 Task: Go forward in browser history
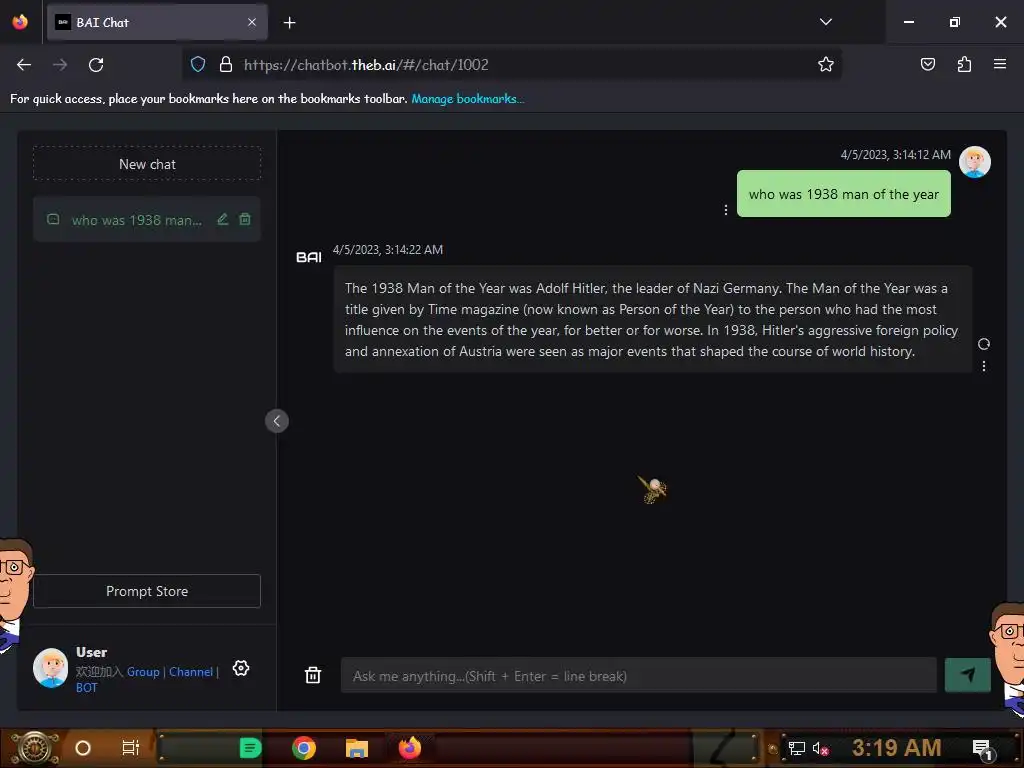click(60, 65)
